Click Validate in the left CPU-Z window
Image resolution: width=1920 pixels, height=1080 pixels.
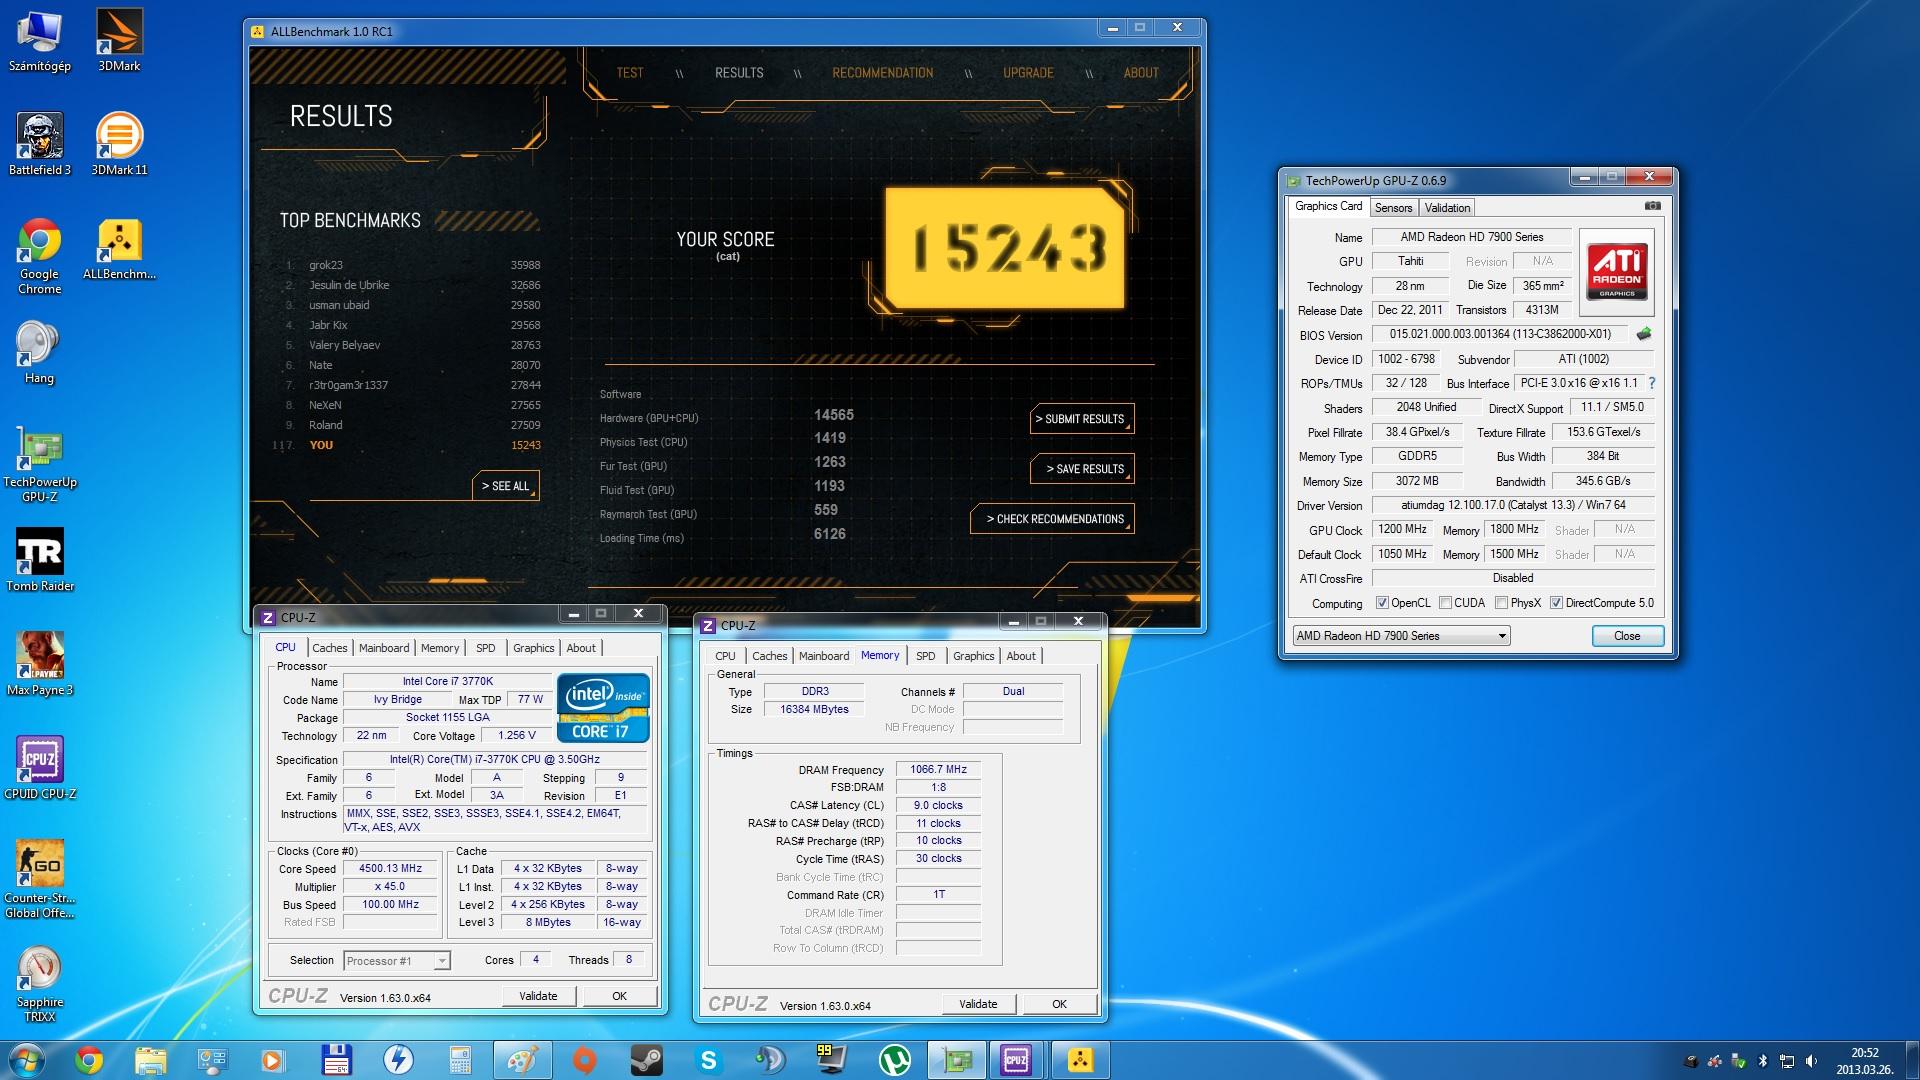[538, 996]
